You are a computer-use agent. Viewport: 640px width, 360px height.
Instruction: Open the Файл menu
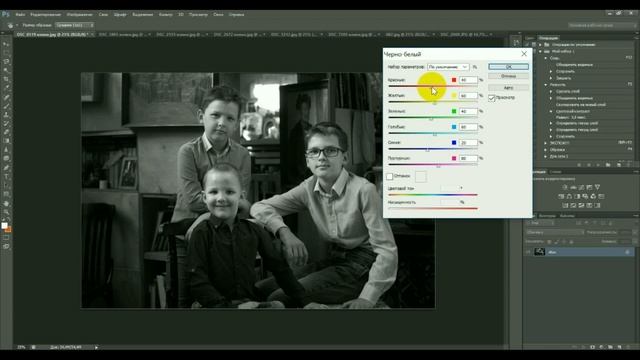point(20,15)
